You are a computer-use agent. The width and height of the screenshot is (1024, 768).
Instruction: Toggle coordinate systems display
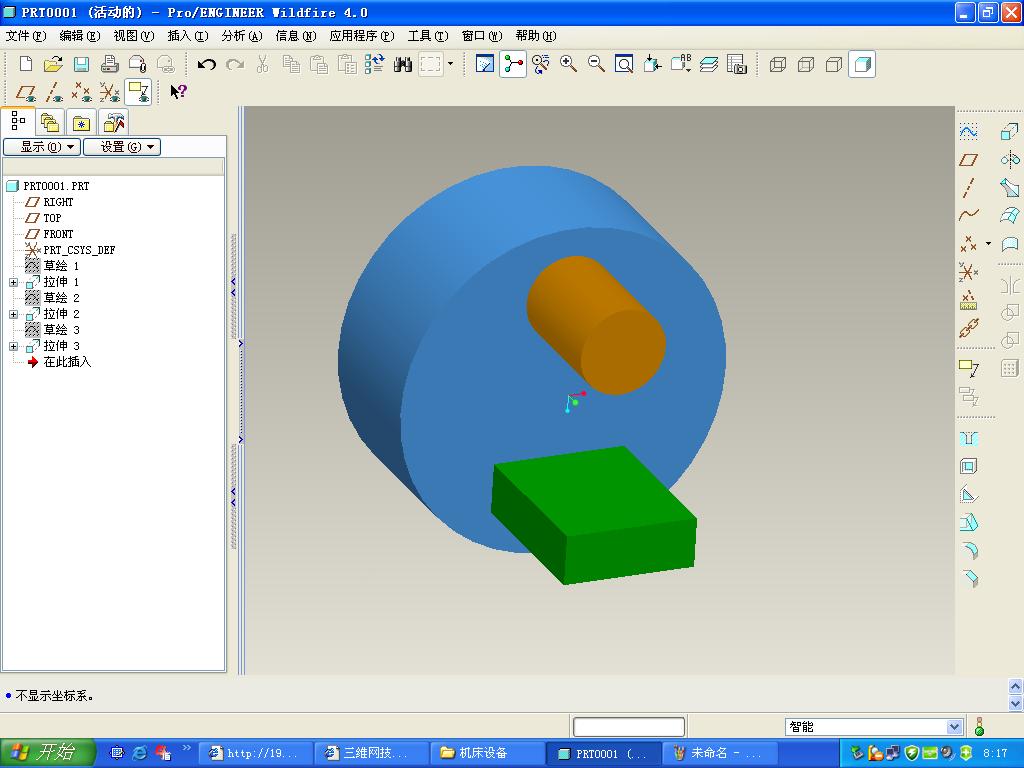110,92
